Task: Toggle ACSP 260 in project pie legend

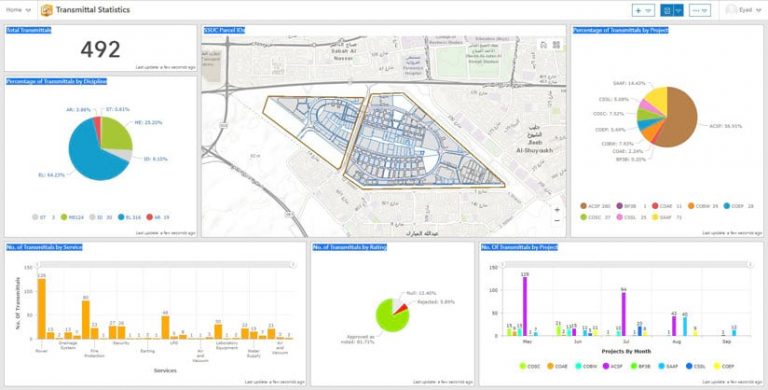Action: [595, 206]
